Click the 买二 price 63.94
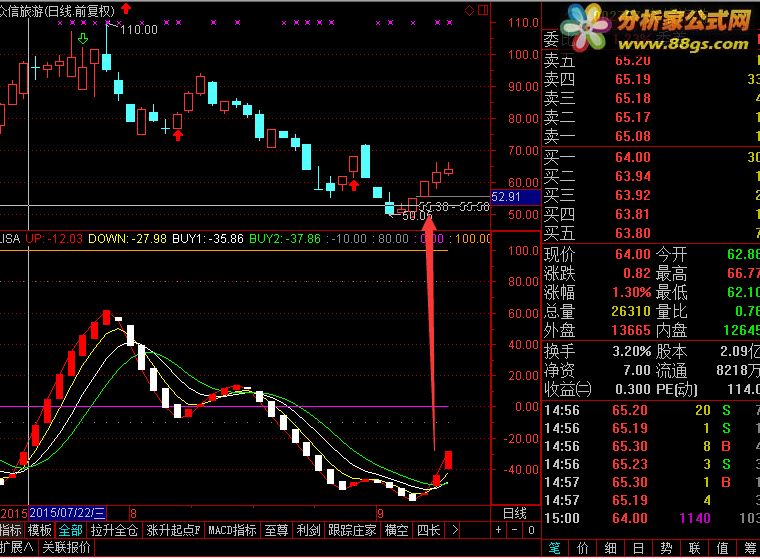Image resolution: width=760 pixels, height=559 pixels. [x=633, y=176]
